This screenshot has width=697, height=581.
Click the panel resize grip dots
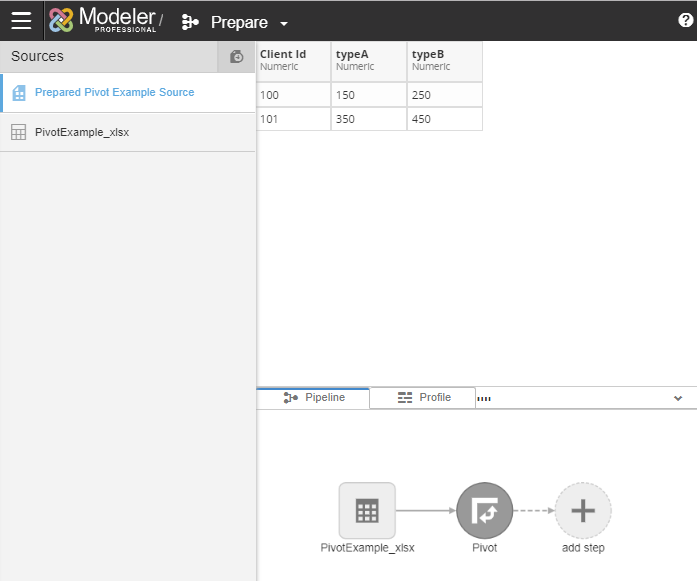click(x=484, y=398)
